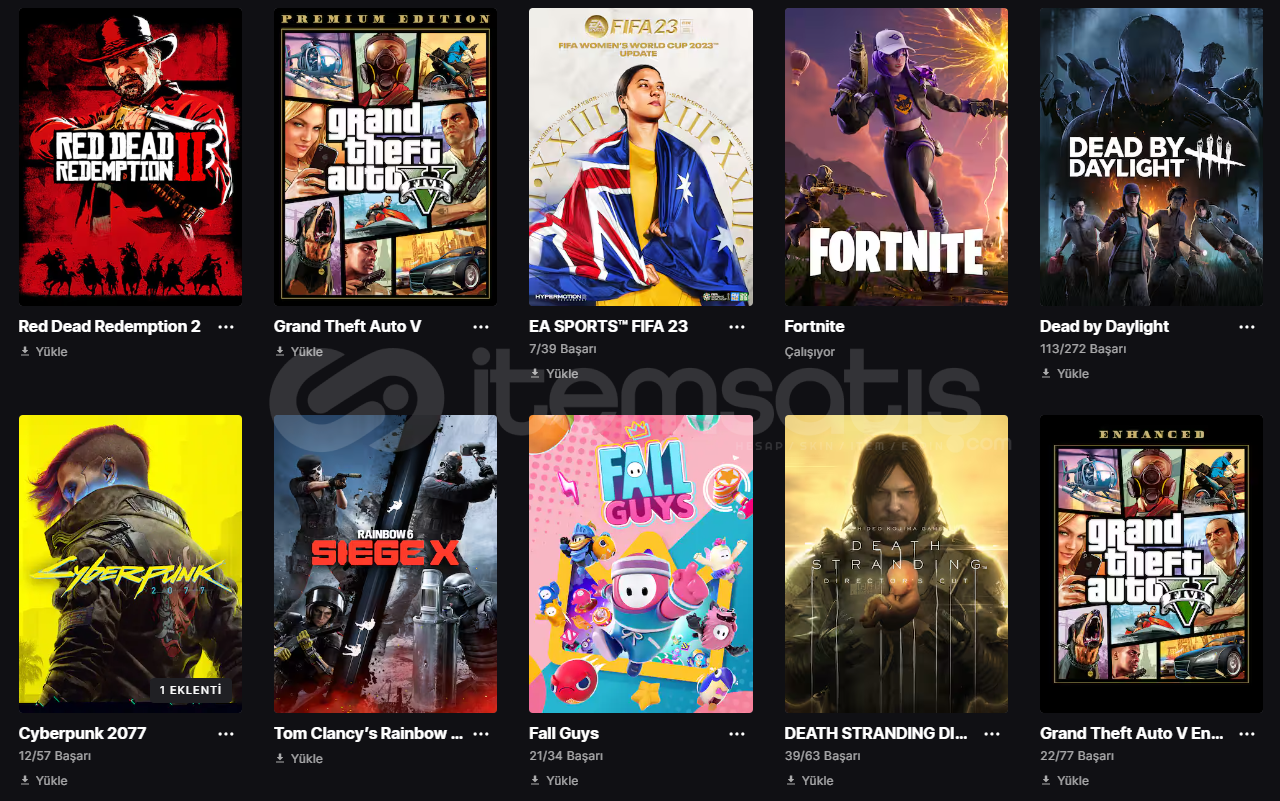1280x801 pixels.
Task: Open options for Grand Theft Auto V Enhanced
Action: click(1247, 734)
